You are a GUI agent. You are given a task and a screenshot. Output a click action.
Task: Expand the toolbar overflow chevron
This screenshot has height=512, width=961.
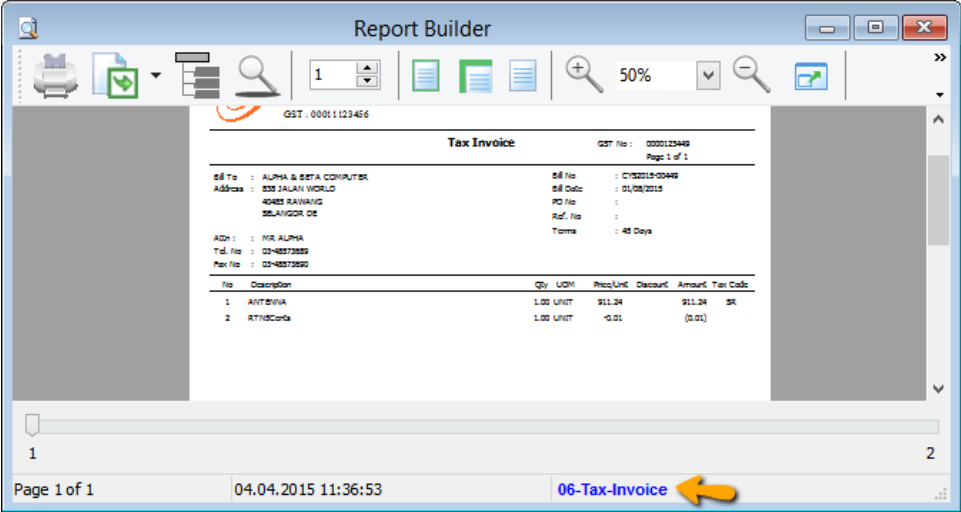[940, 58]
